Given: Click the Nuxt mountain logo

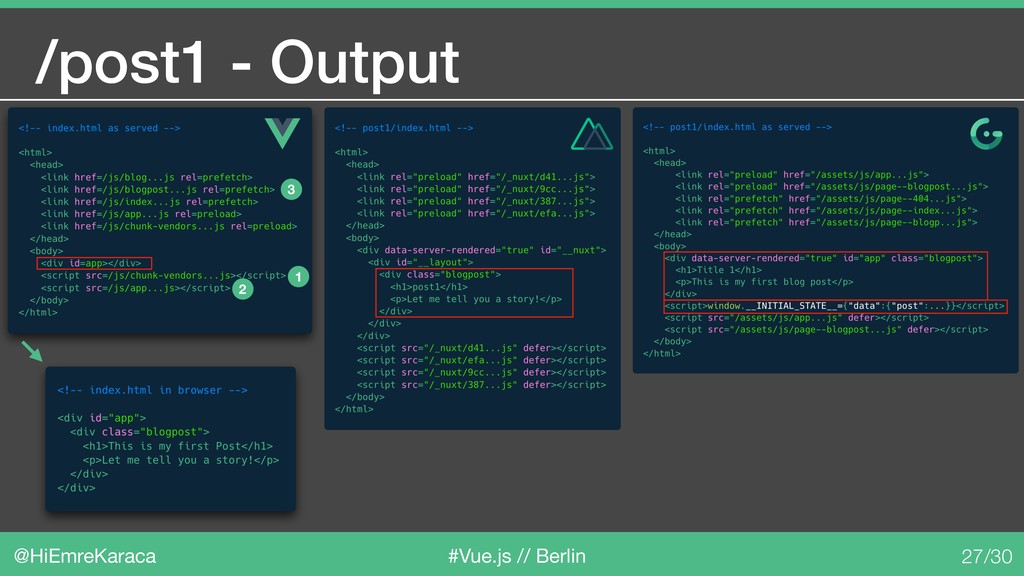Looking at the screenshot, I should (592, 135).
